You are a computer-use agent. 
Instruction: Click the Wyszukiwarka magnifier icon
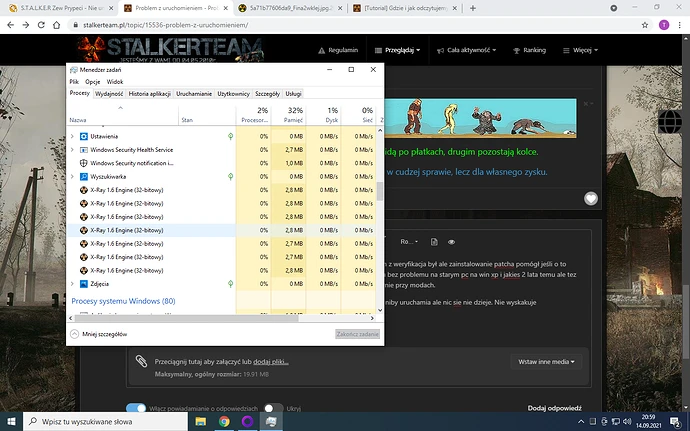(x=84, y=177)
